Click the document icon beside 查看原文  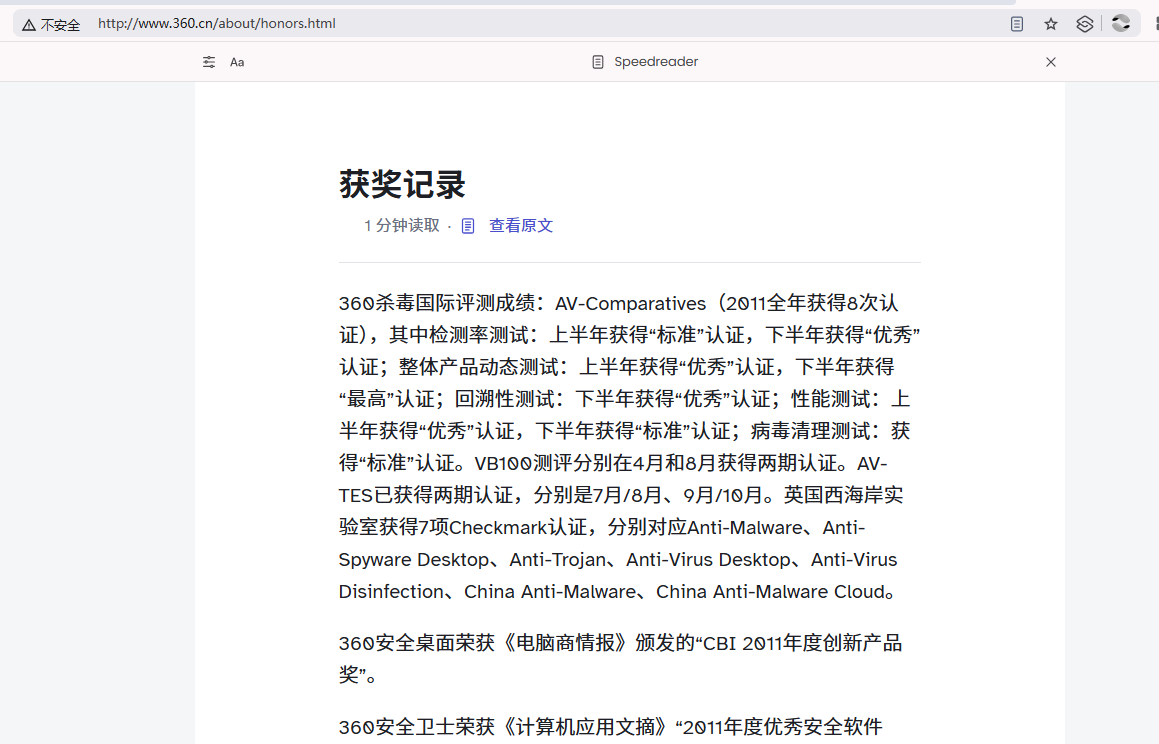pyautogui.click(x=468, y=225)
